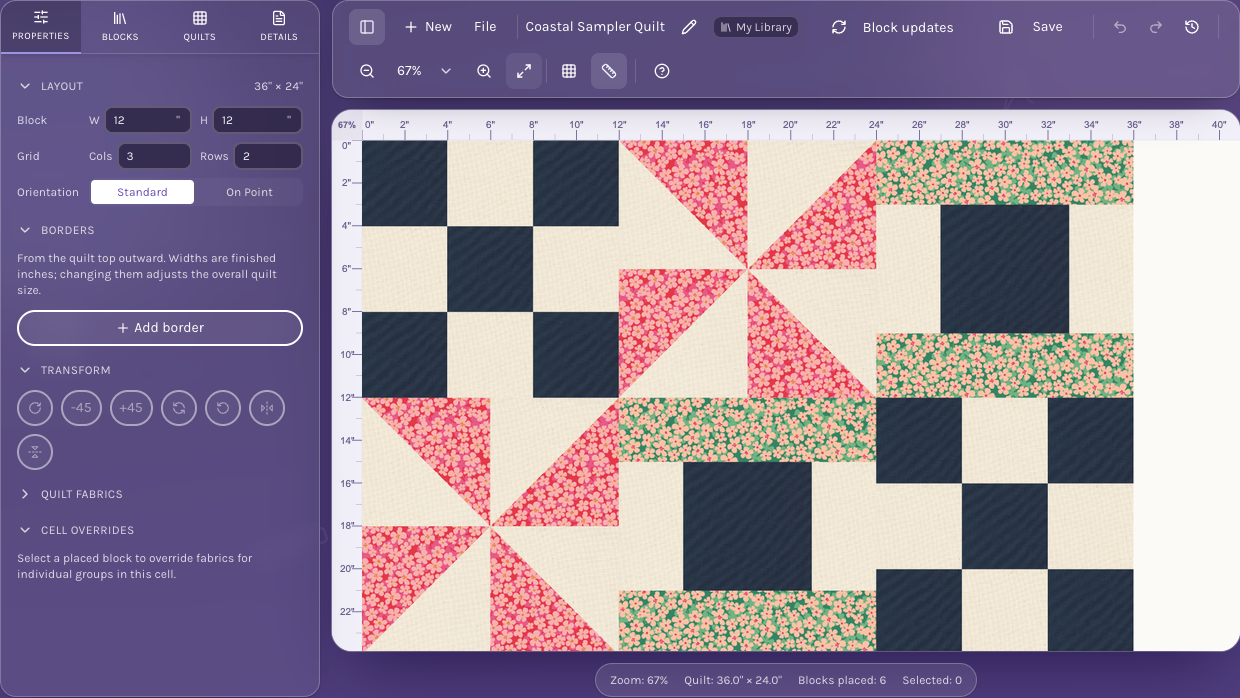Click the zoom in magnifier

click(484, 71)
